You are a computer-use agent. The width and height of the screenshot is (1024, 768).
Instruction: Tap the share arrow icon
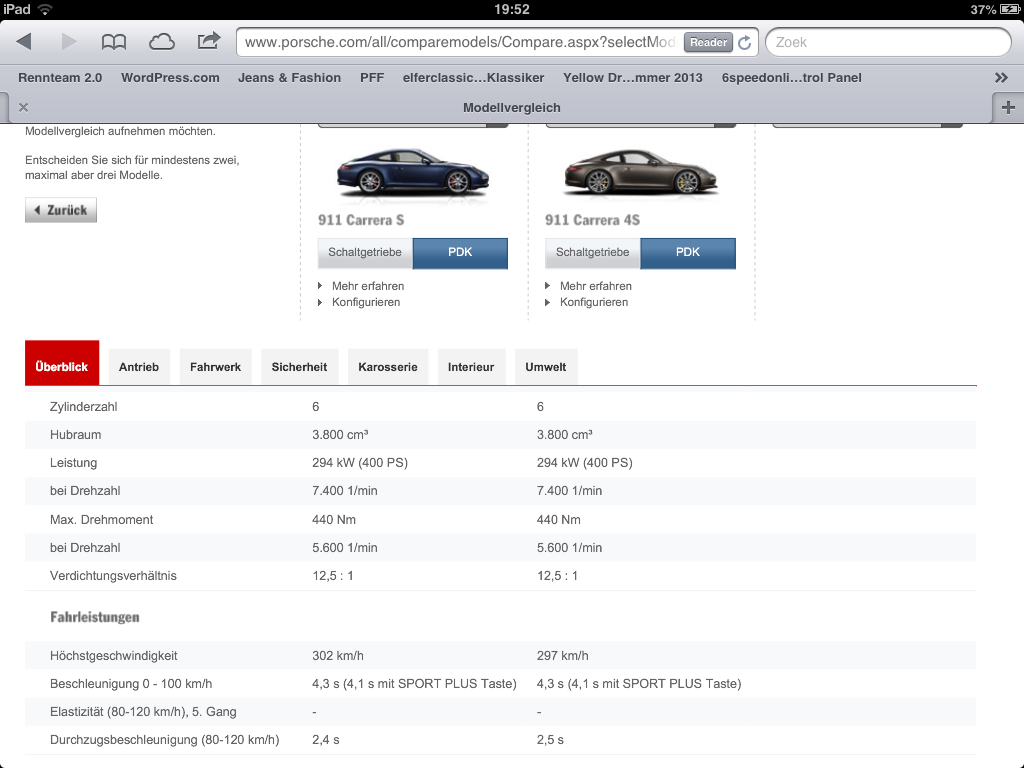pos(208,41)
